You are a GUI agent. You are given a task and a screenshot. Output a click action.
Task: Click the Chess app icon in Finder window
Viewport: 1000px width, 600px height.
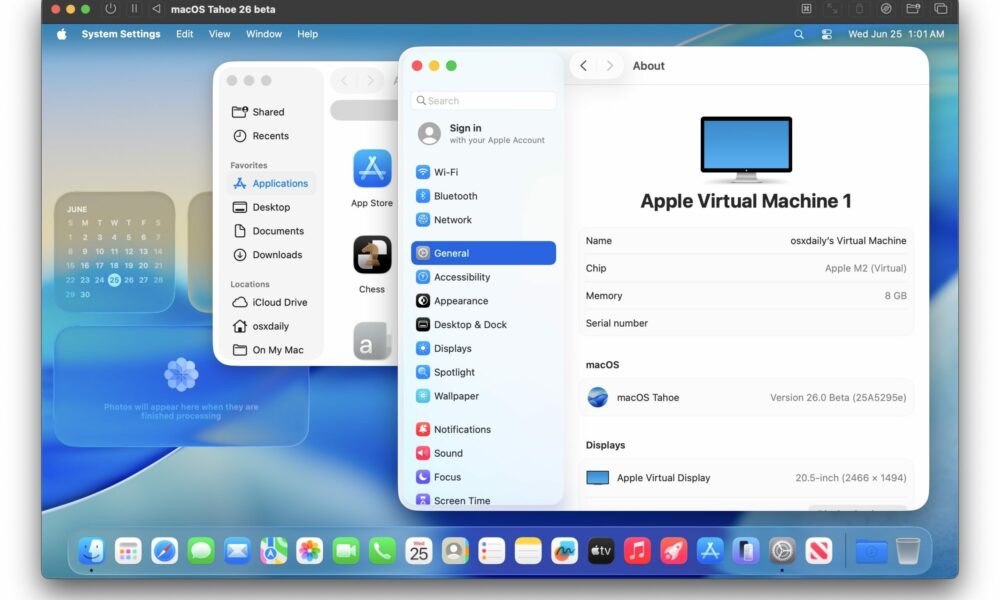click(372, 254)
